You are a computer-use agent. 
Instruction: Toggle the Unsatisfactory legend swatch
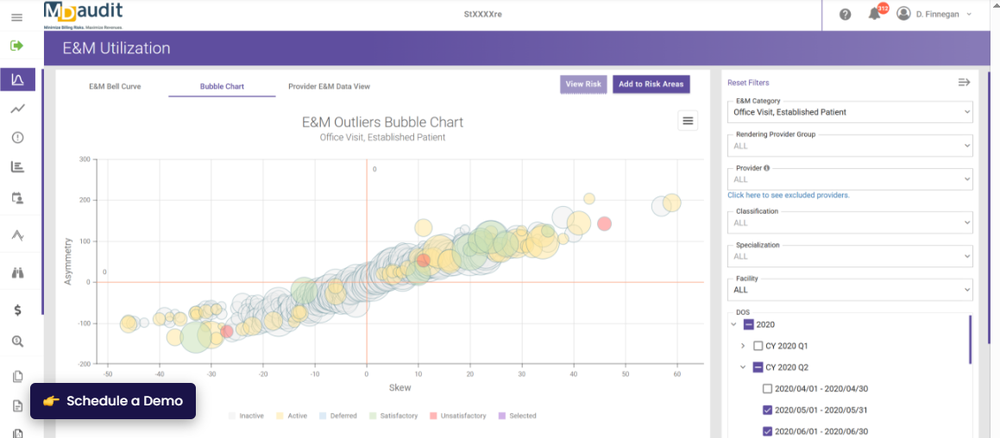tap(430, 416)
